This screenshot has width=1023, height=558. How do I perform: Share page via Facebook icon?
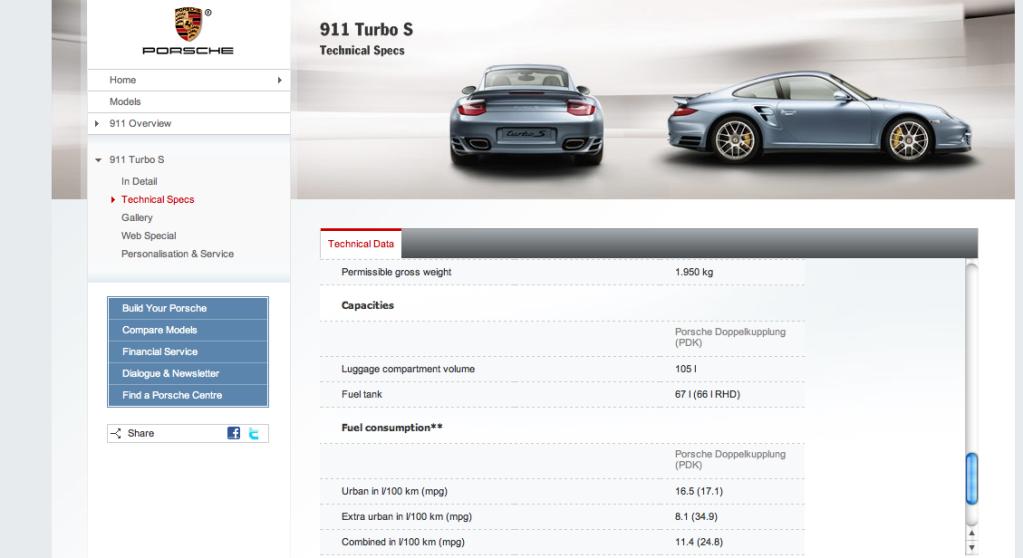point(234,433)
